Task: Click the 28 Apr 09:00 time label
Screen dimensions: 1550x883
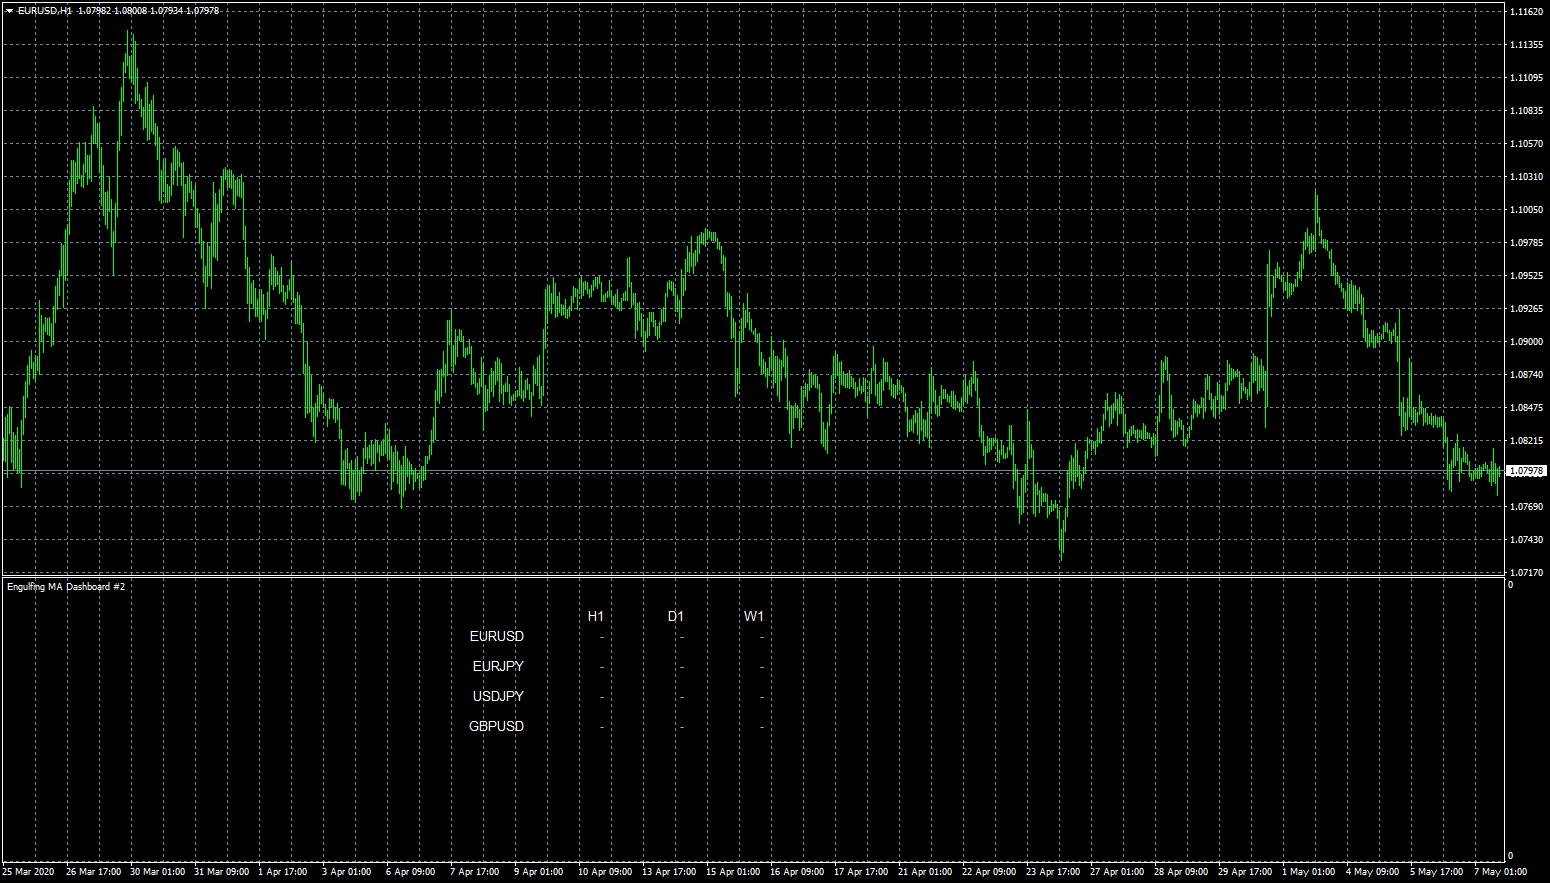Action: point(1181,872)
